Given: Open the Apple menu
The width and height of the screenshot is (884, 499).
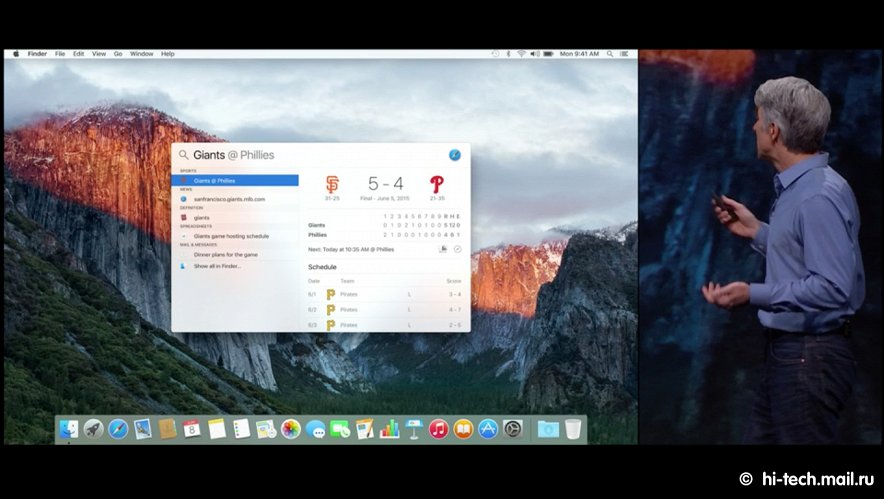Looking at the screenshot, I should pyautogui.click(x=16, y=54).
